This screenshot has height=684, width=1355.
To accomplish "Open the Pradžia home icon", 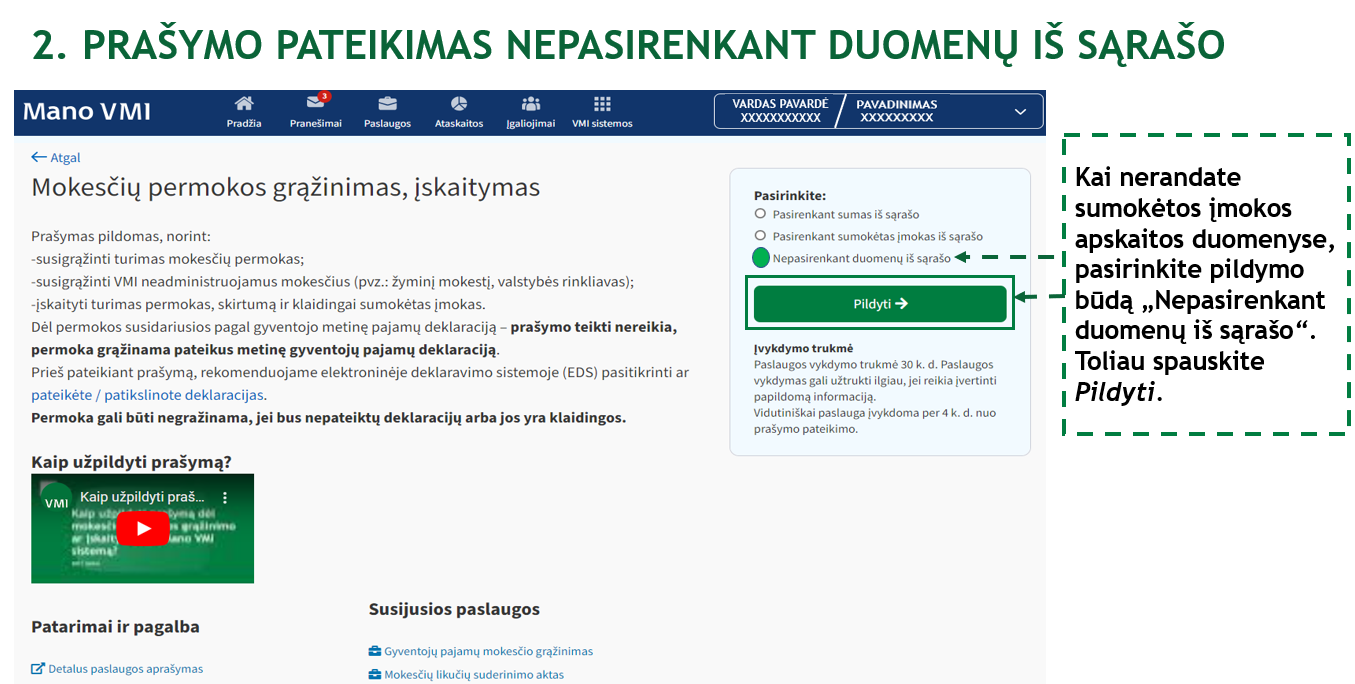I will click(244, 104).
